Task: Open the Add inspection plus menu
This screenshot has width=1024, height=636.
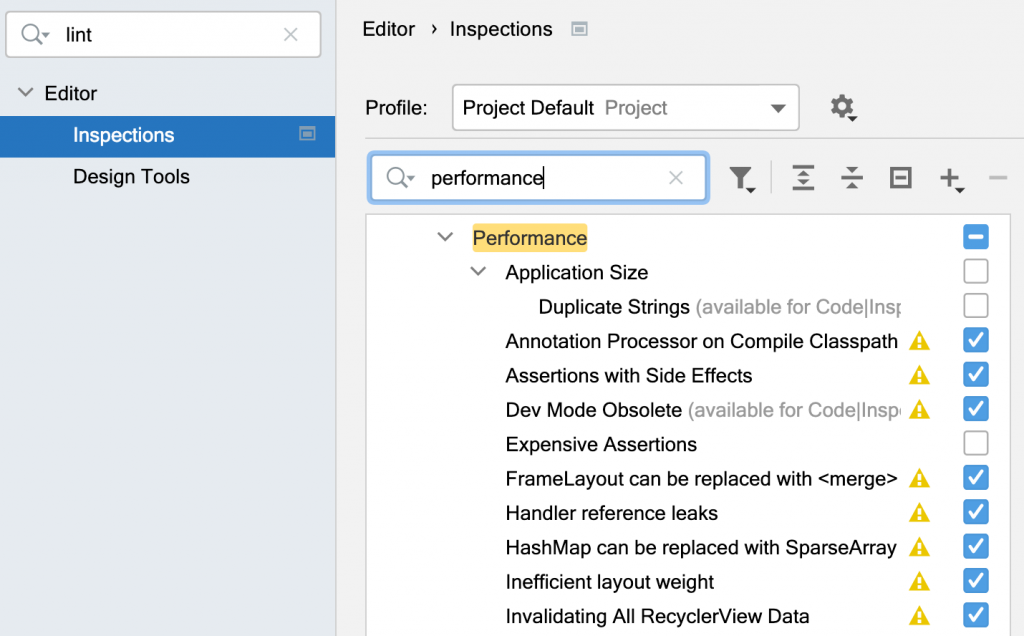Action: pos(950,179)
